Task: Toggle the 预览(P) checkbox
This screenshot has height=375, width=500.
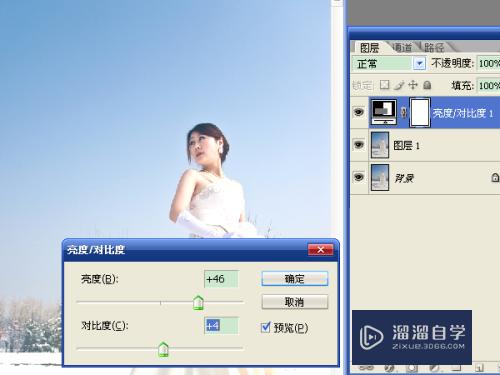Action: coord(266,327)
